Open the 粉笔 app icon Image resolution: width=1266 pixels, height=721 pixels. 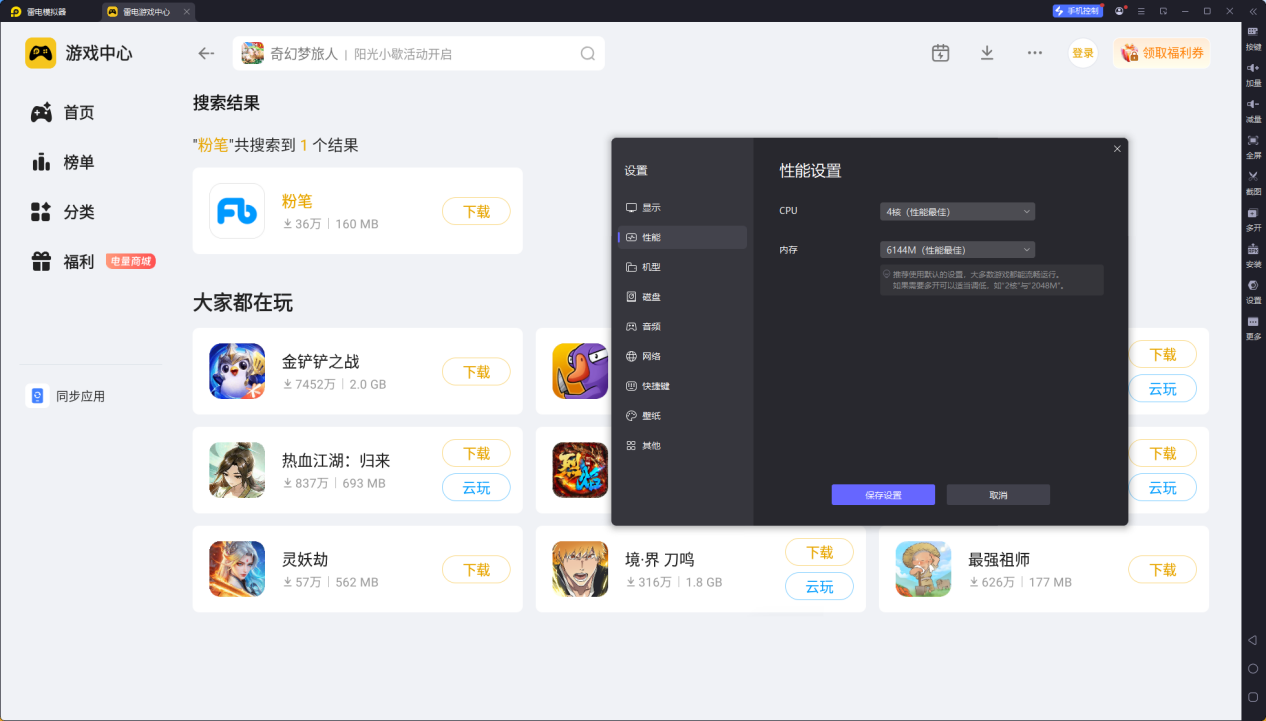pos(237,211)
